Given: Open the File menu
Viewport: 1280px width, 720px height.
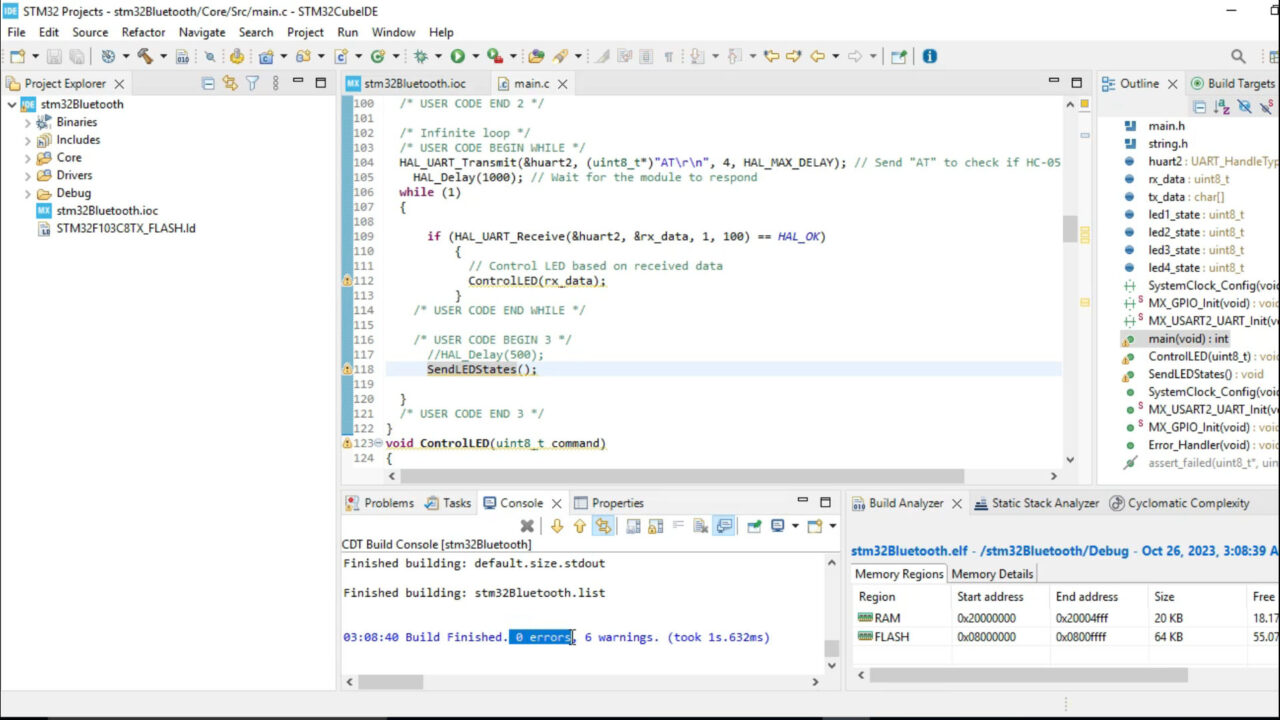Looking at the screenshot, I should [x=17, y=32].
